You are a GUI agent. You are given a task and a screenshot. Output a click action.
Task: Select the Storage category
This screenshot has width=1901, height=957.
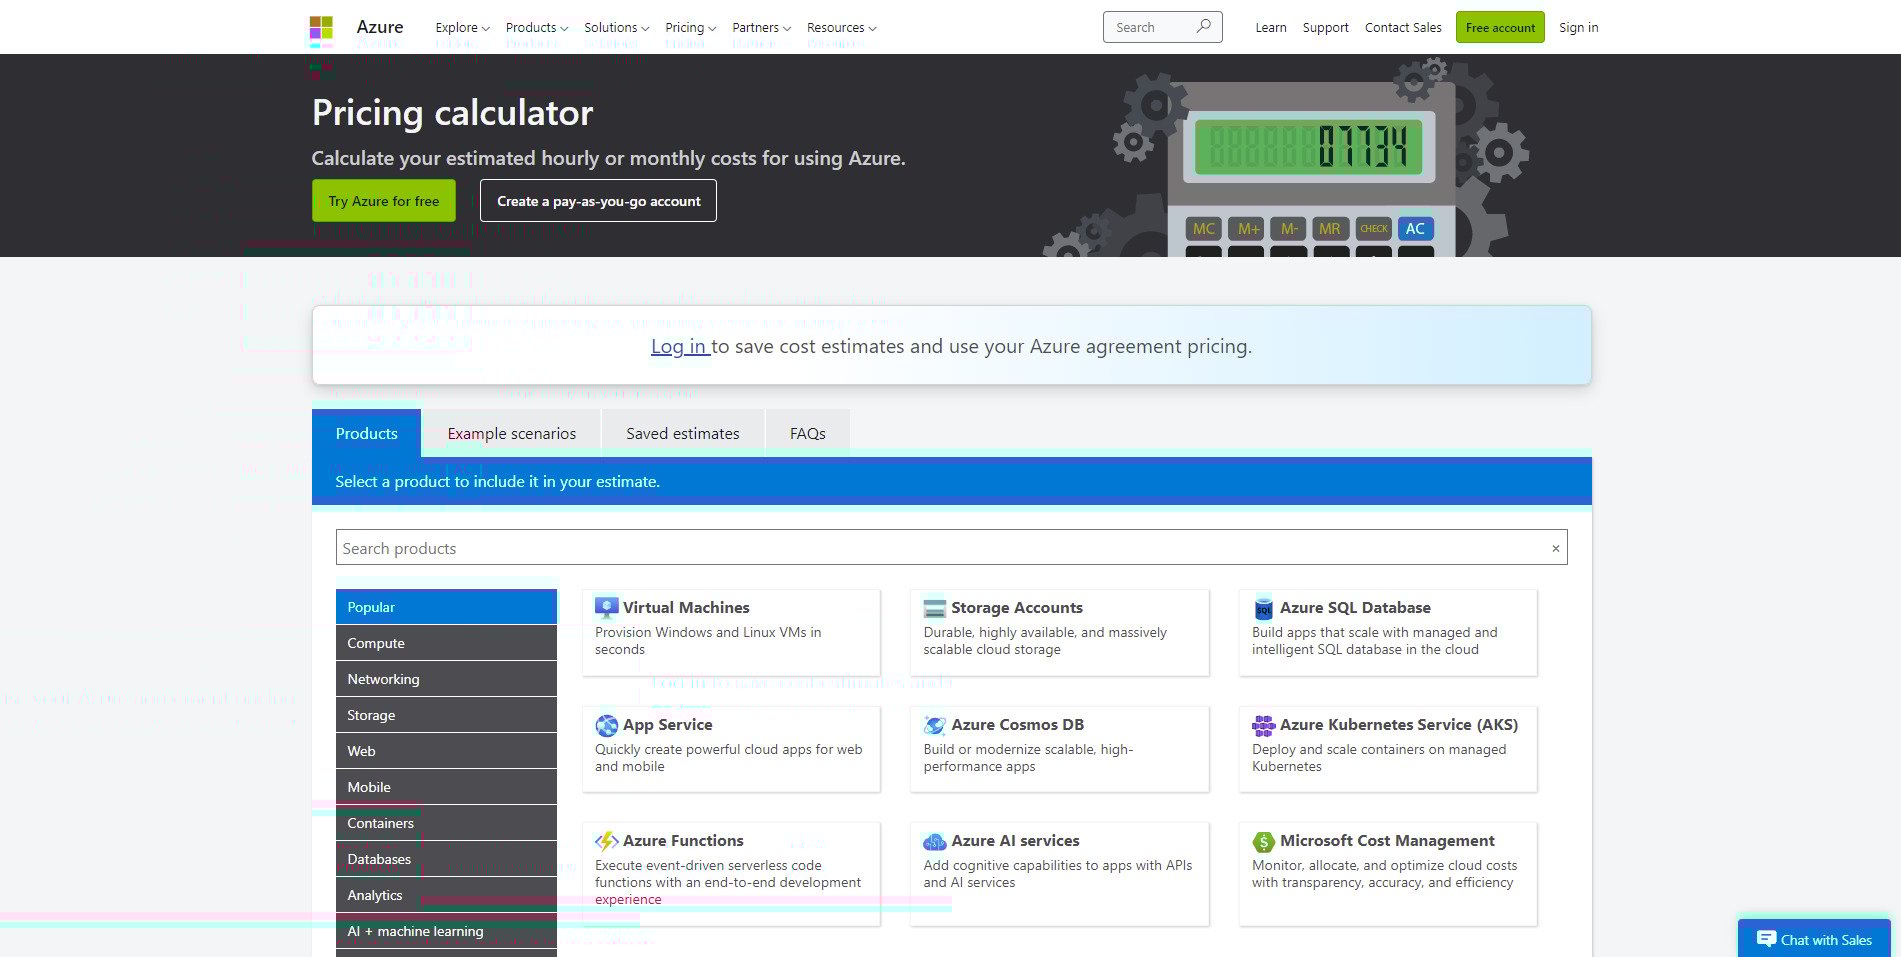(446, 715)
